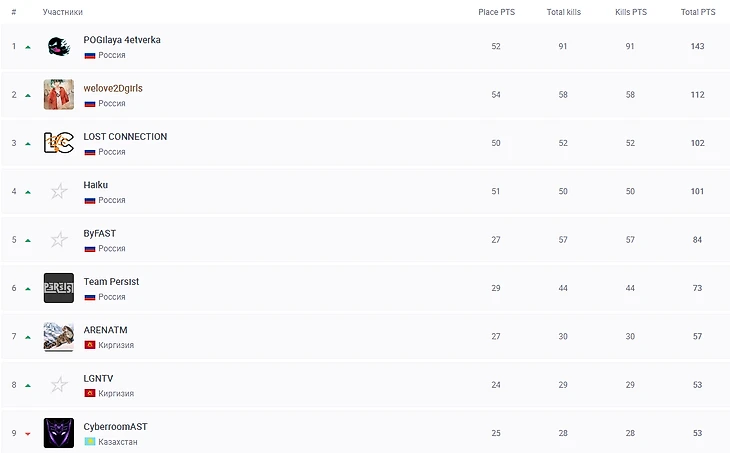Open Team Persist team name link
The height and width of the screenshot is (453, 730).
coord(111,281)
